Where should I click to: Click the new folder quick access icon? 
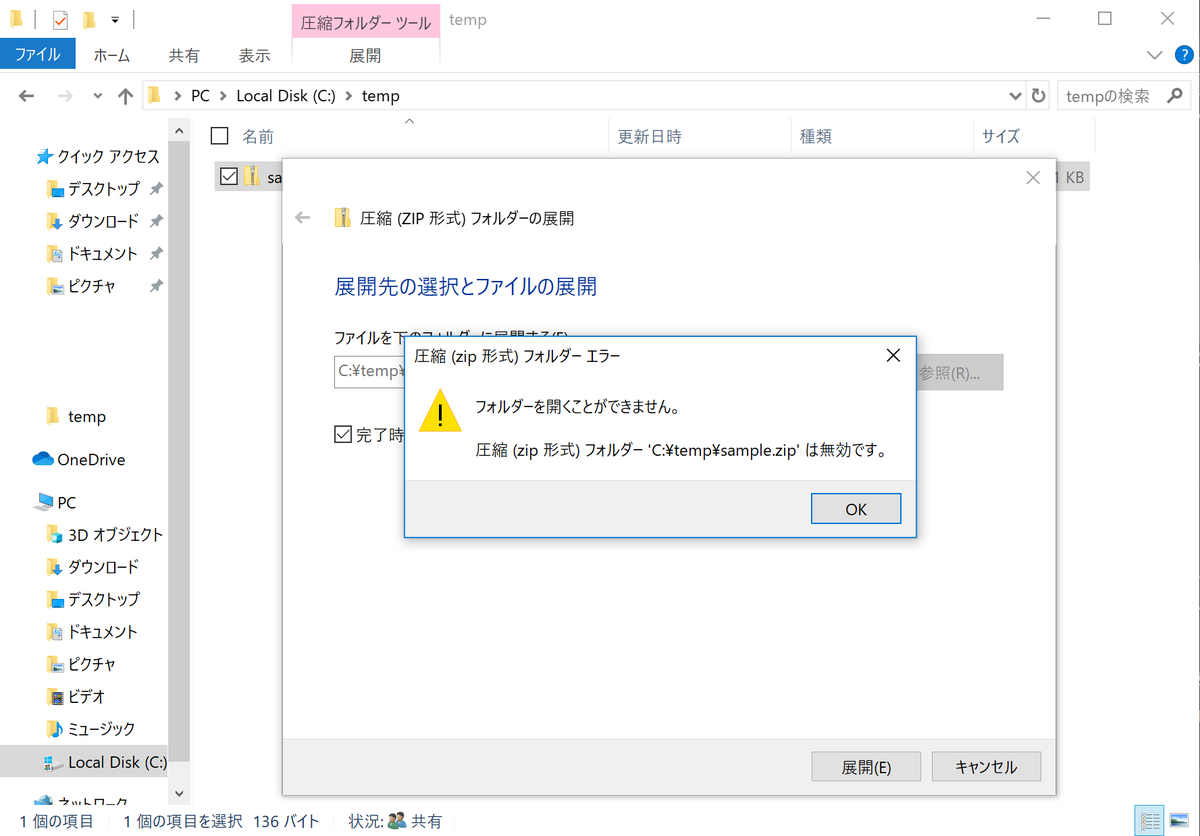89,19
